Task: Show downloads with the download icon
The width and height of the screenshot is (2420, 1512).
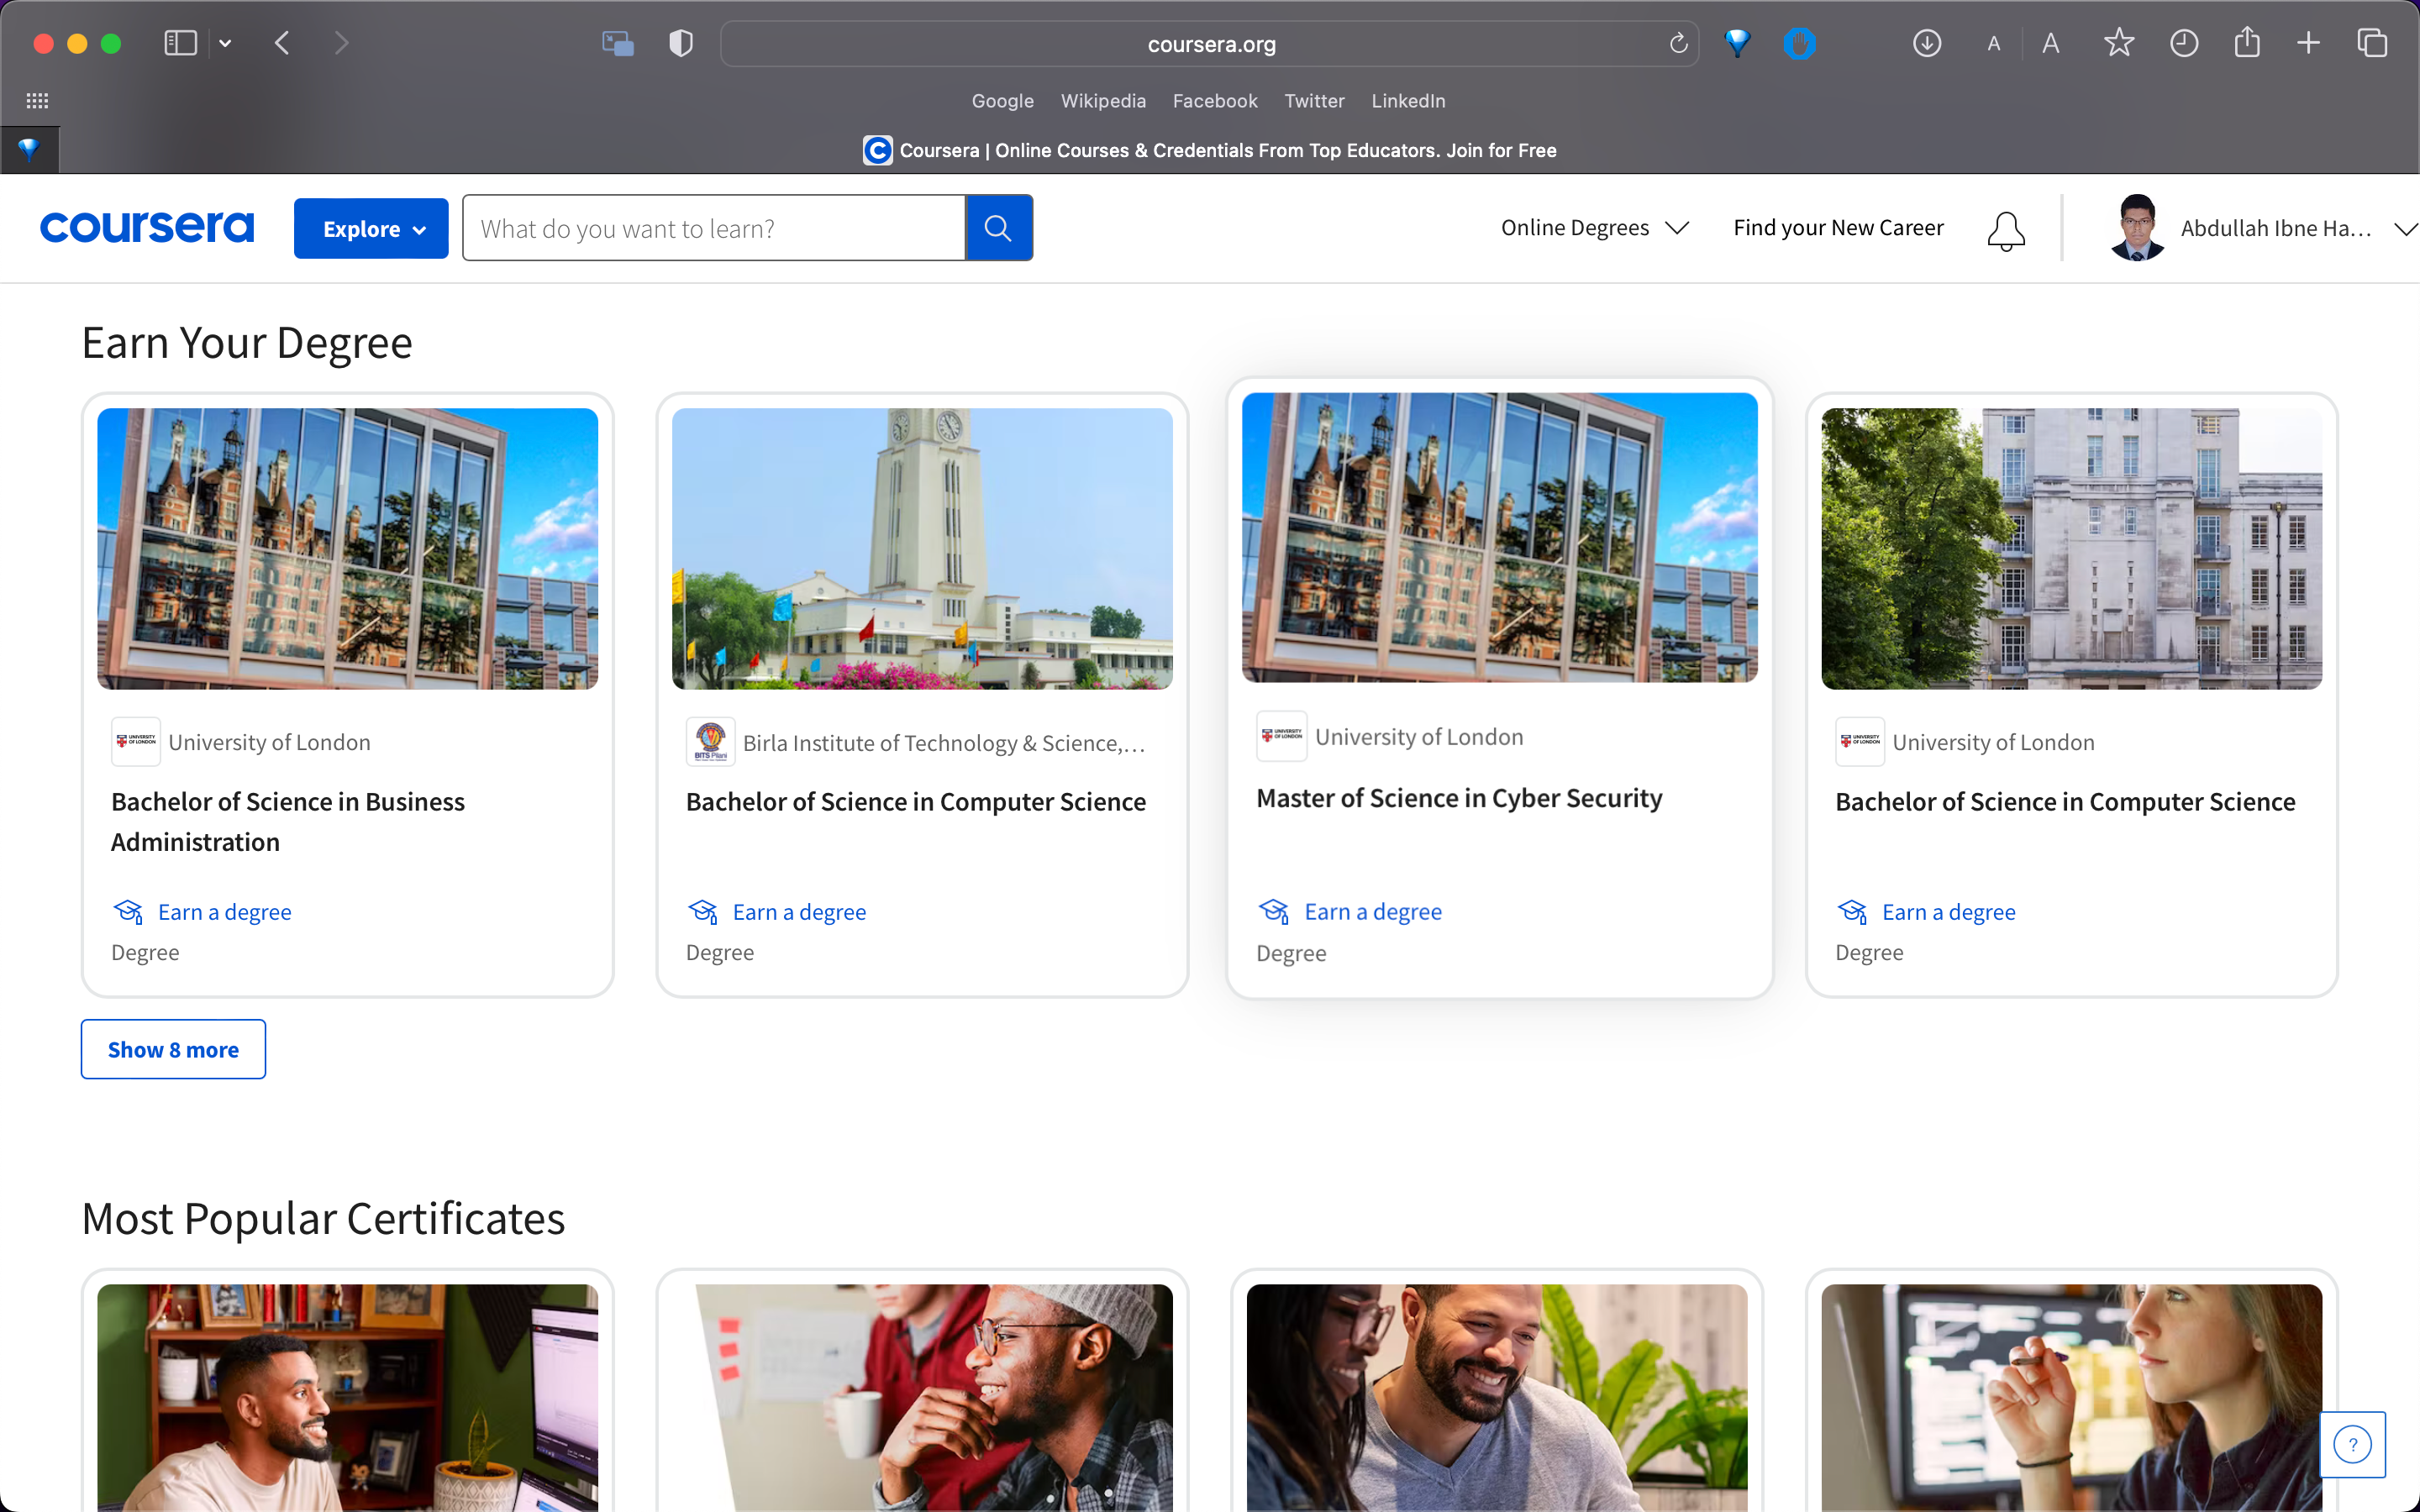Action: point(1927,43)
